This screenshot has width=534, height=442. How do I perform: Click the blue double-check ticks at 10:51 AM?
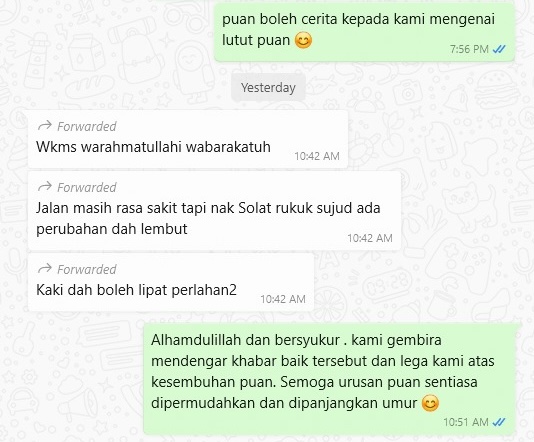499,422
